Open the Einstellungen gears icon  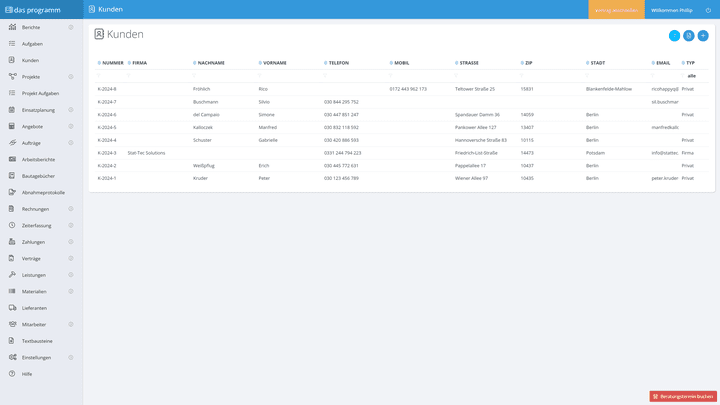click(x=12, y=357)
